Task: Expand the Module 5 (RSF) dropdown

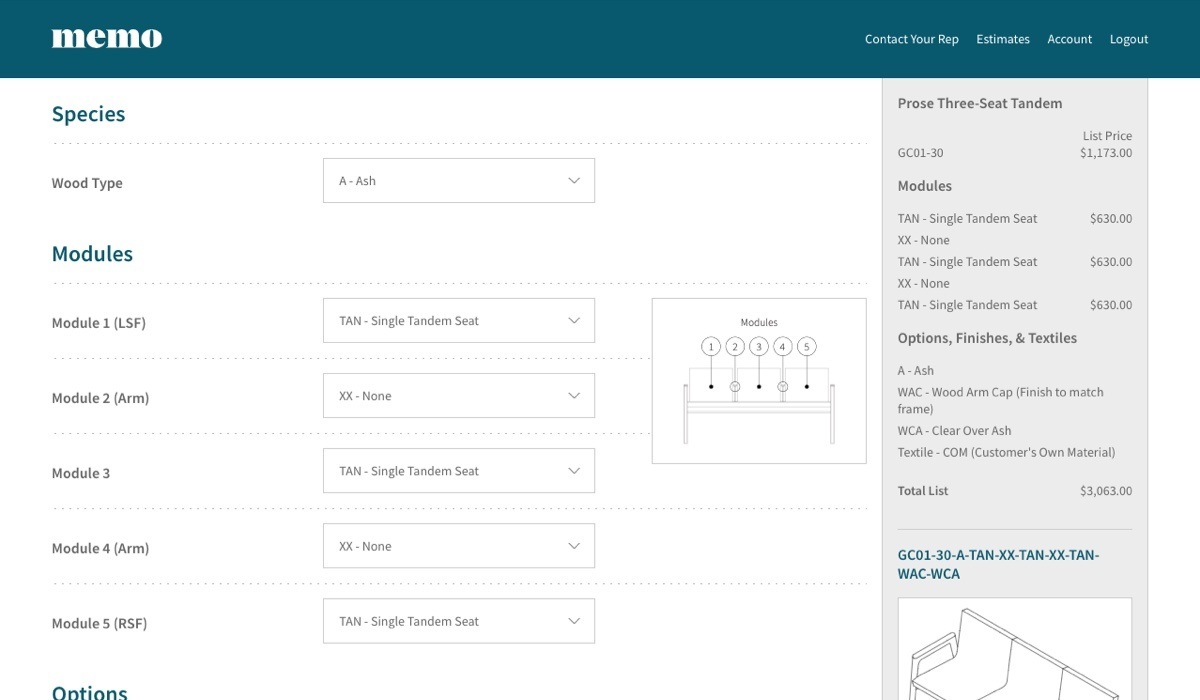Action: pos(458,621)
